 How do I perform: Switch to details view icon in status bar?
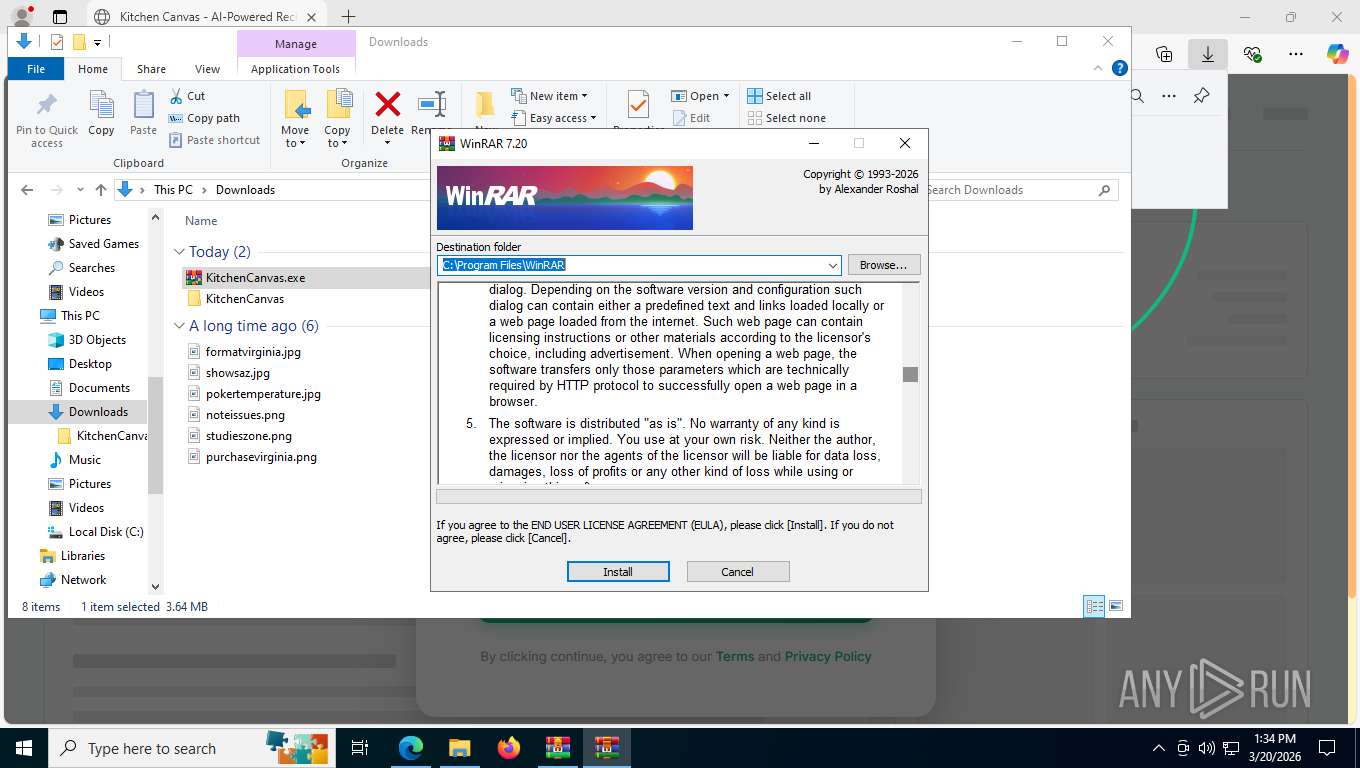(x=1094, y=606)
